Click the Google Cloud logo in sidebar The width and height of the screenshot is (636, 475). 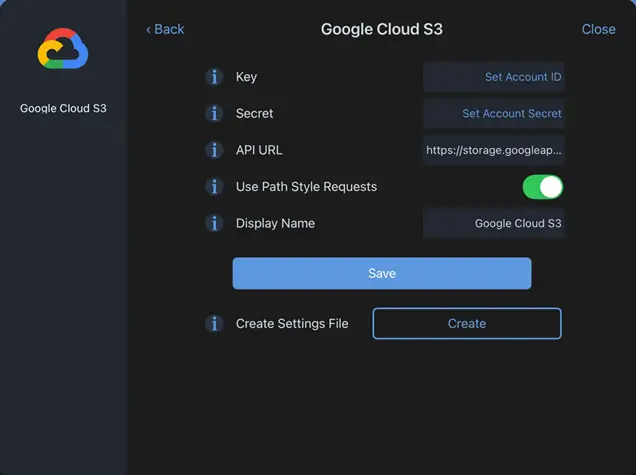[63, 50]
